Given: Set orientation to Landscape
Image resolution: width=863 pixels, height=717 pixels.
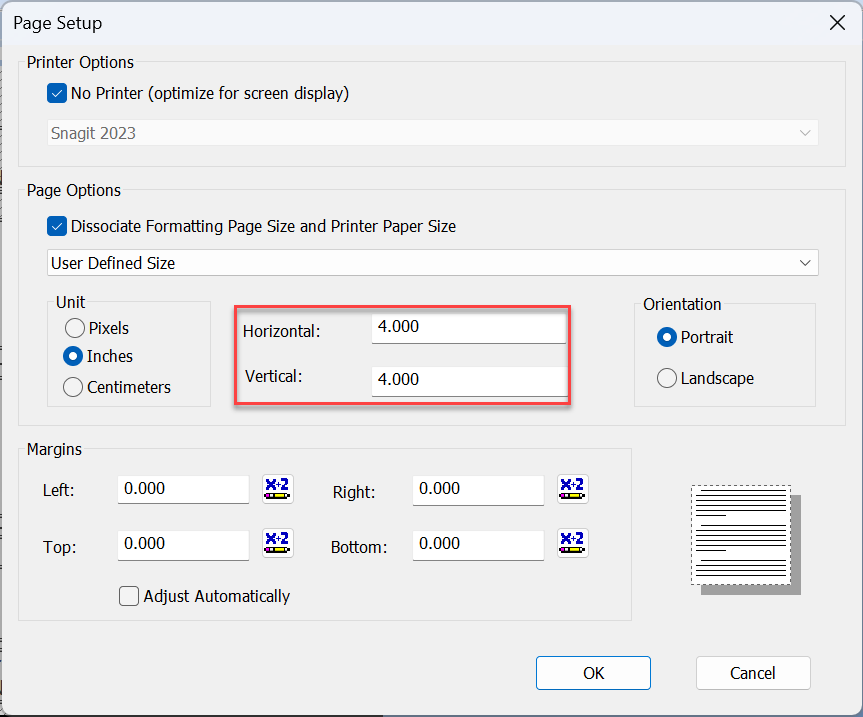Looking at the screenshot, I should tap(666, 378).
